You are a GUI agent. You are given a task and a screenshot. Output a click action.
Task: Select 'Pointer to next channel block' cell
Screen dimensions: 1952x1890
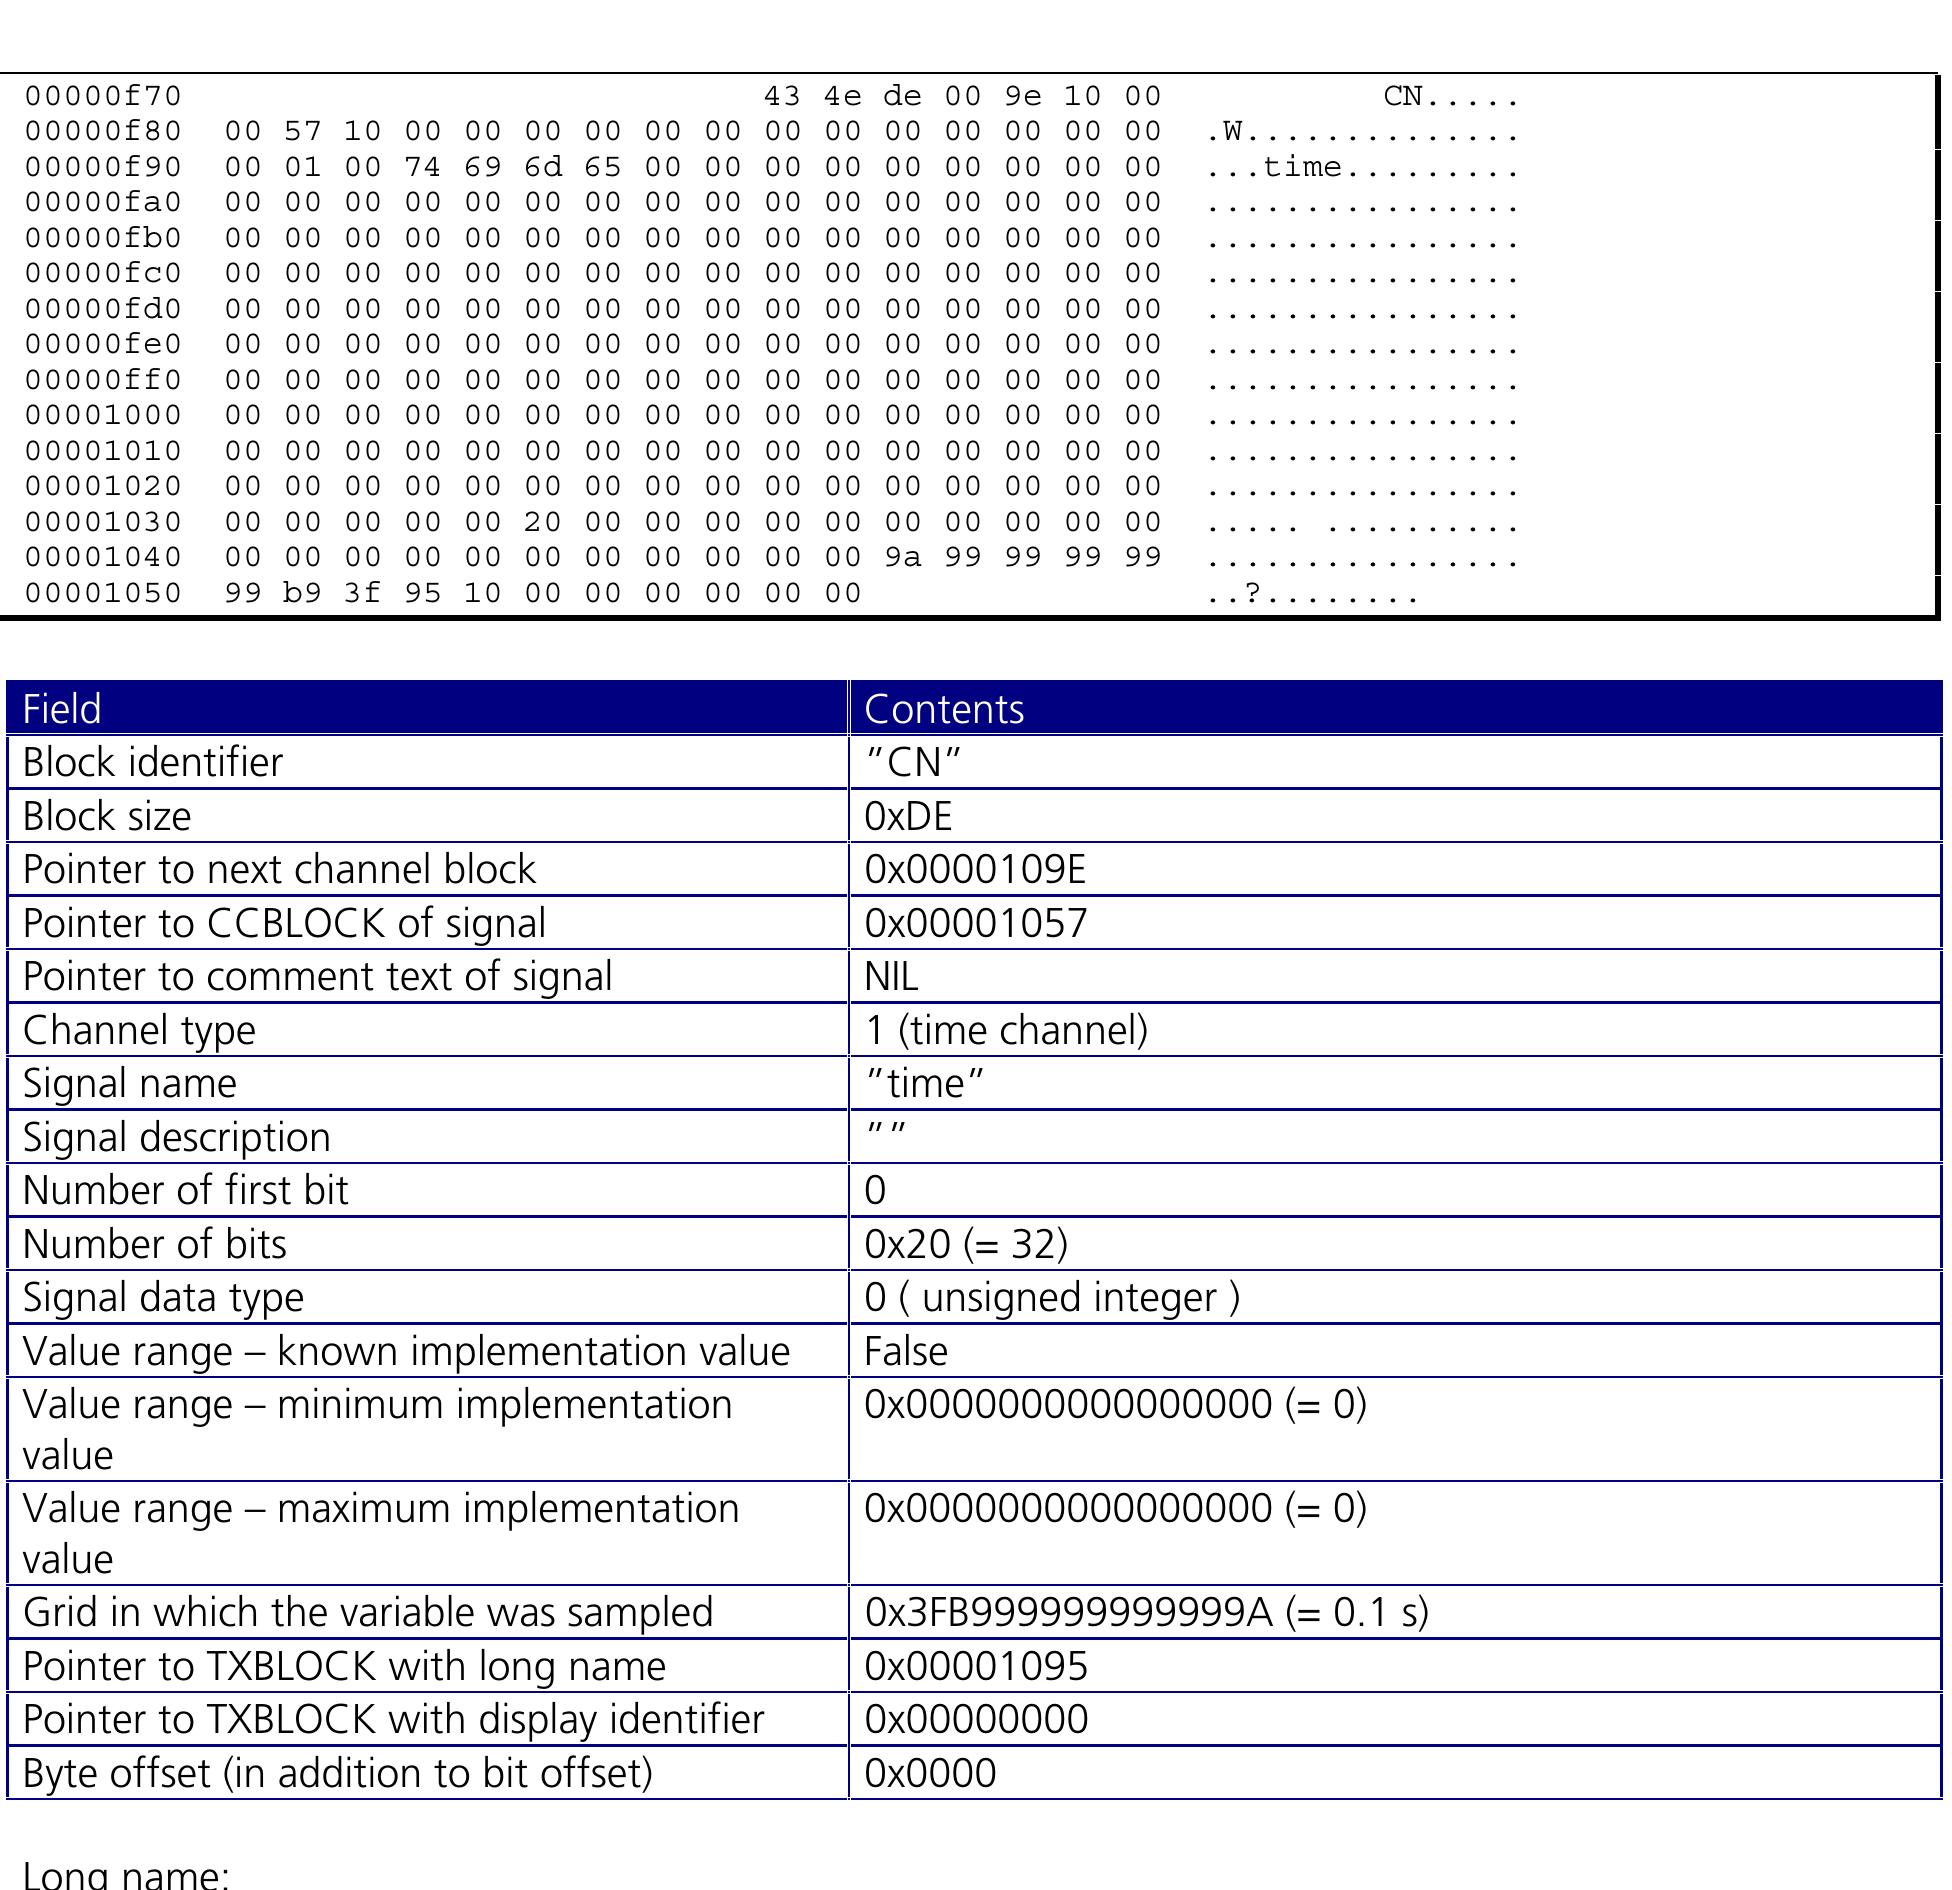tap(427, 869)
